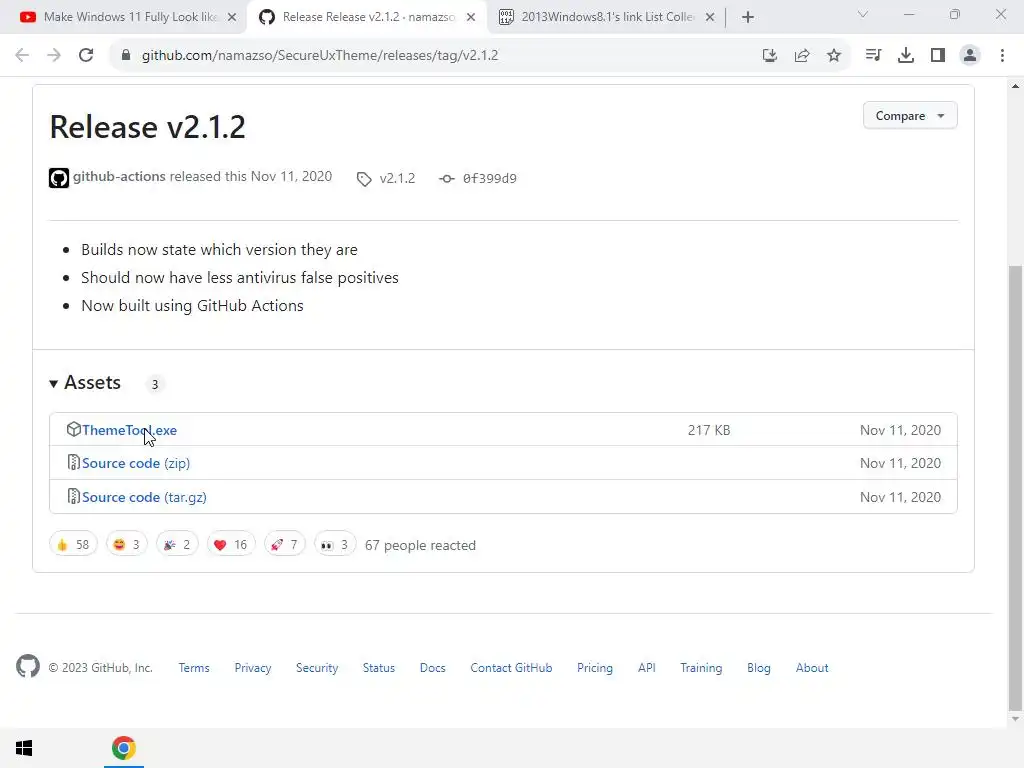The image size is (1024, 768).
Task: Open the Pricing footer link
Action: pos(595,668)
